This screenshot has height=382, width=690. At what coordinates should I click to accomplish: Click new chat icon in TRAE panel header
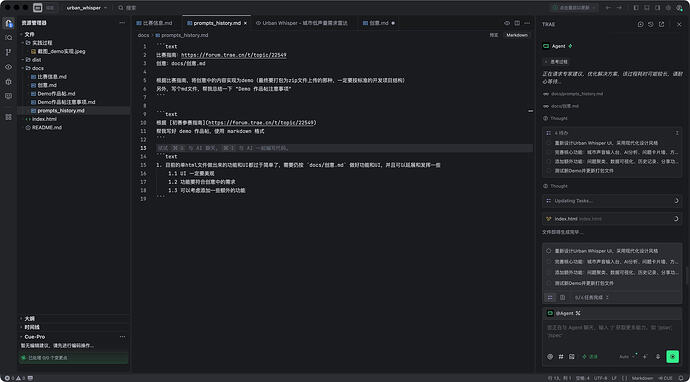point(640,24)
